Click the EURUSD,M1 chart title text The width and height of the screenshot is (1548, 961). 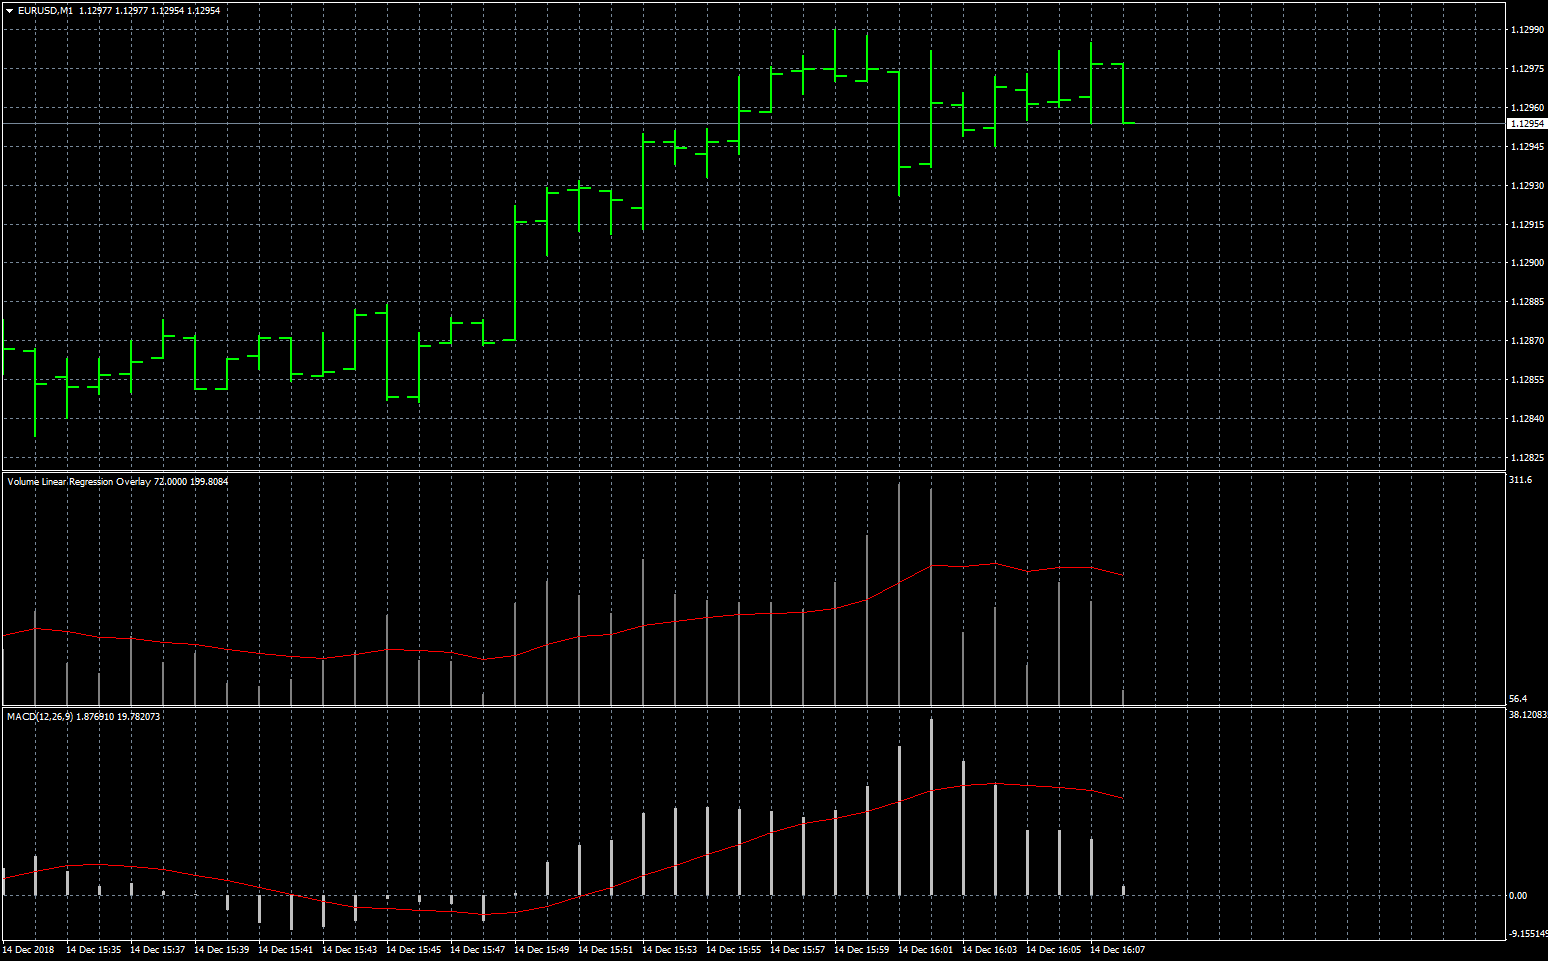45,11
